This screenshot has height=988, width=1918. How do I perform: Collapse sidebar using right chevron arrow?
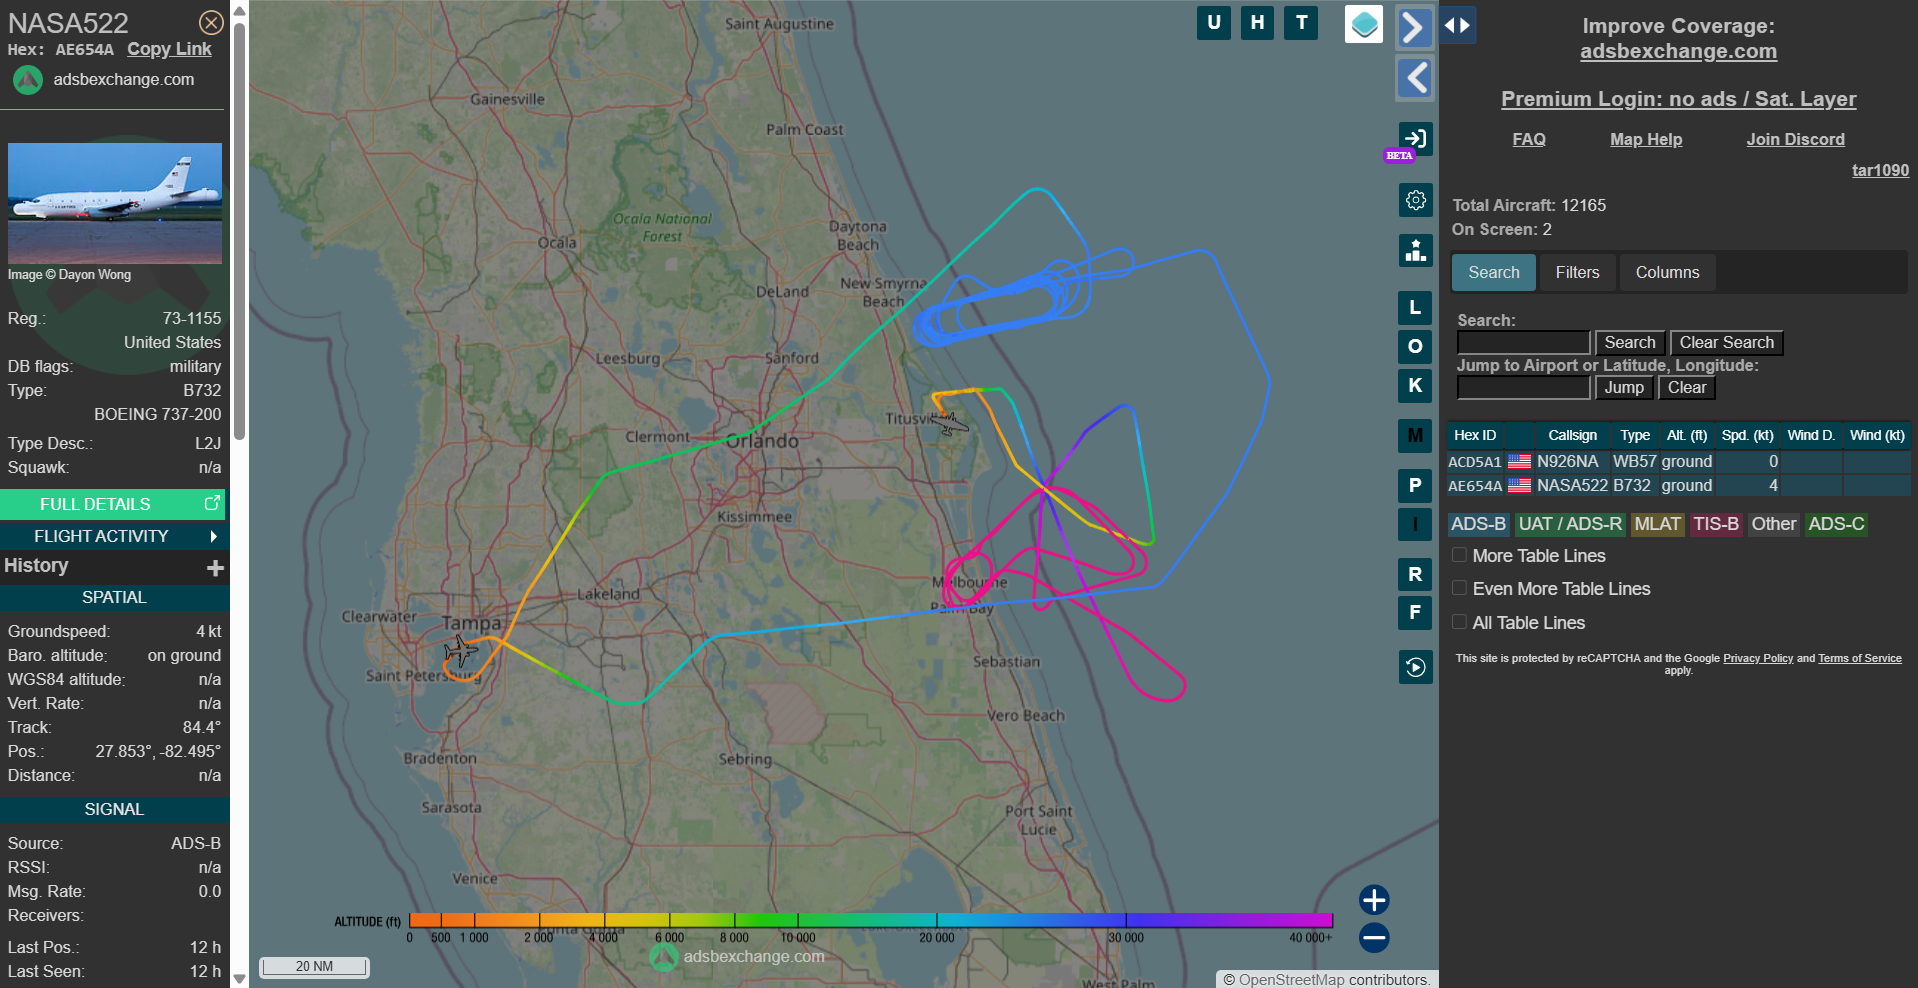[1414, 27]
